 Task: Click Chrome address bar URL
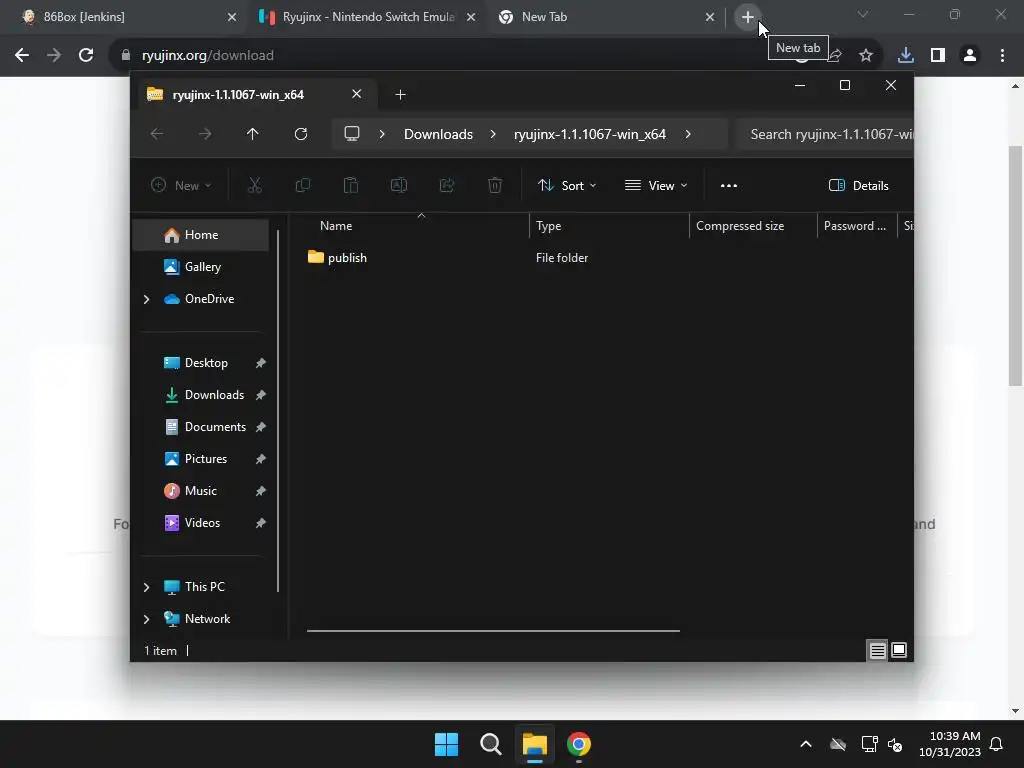[208, 55]
